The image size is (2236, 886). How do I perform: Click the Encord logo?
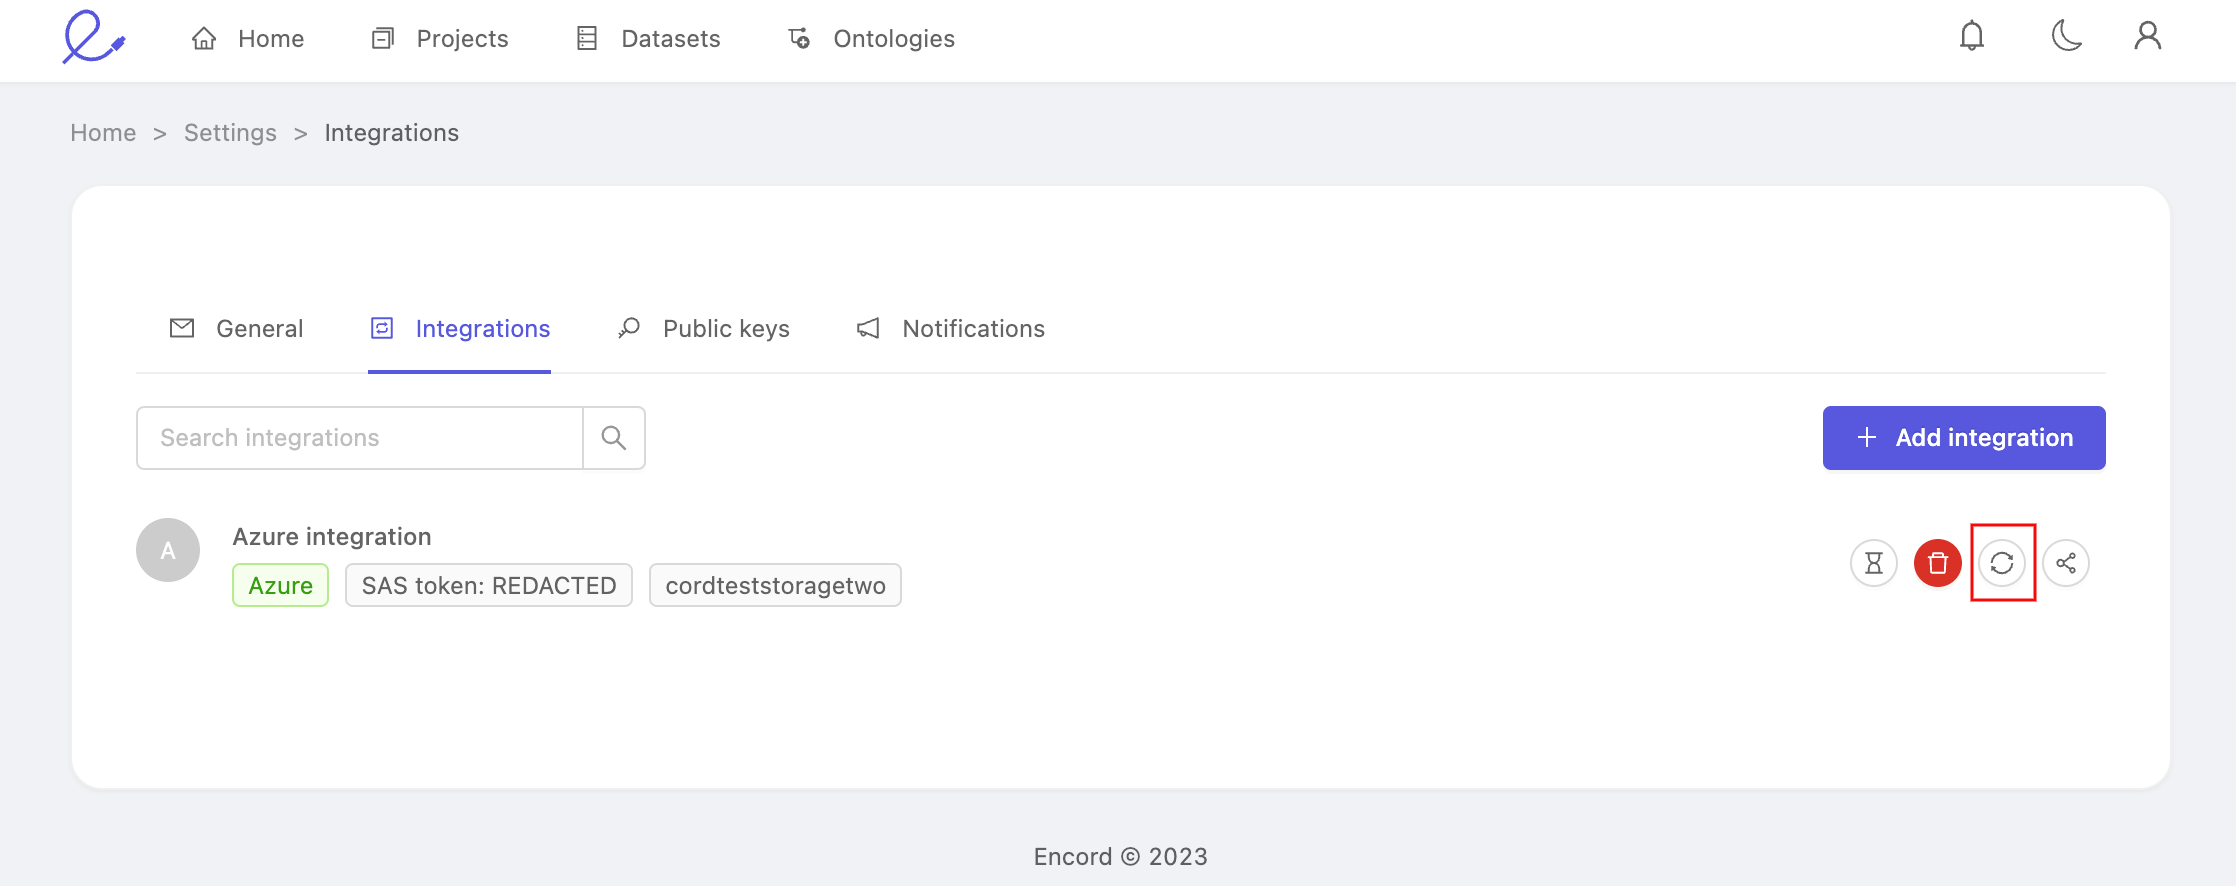94,38
